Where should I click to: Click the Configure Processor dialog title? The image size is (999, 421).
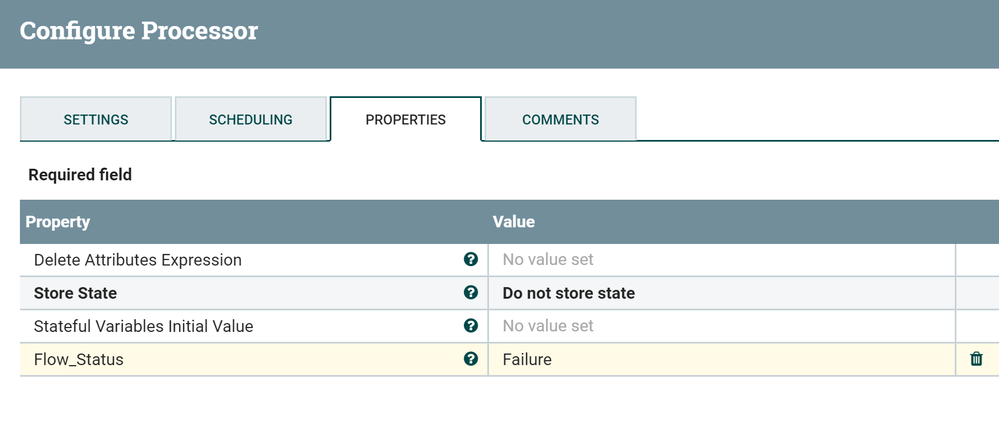(x=139, y=31)
